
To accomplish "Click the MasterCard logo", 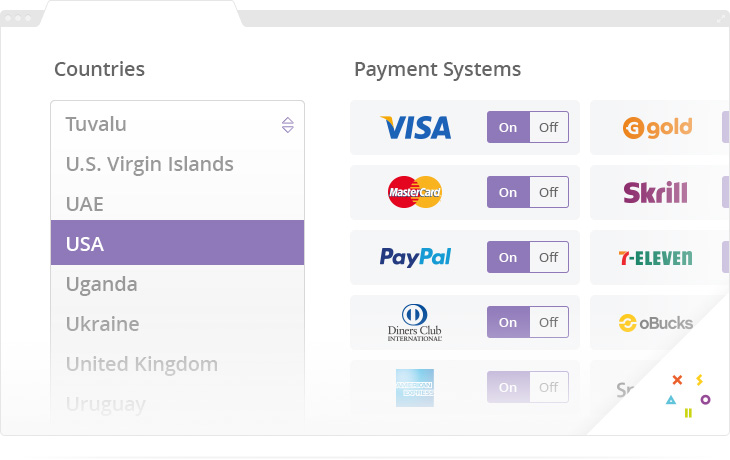I will coord(415,192).
